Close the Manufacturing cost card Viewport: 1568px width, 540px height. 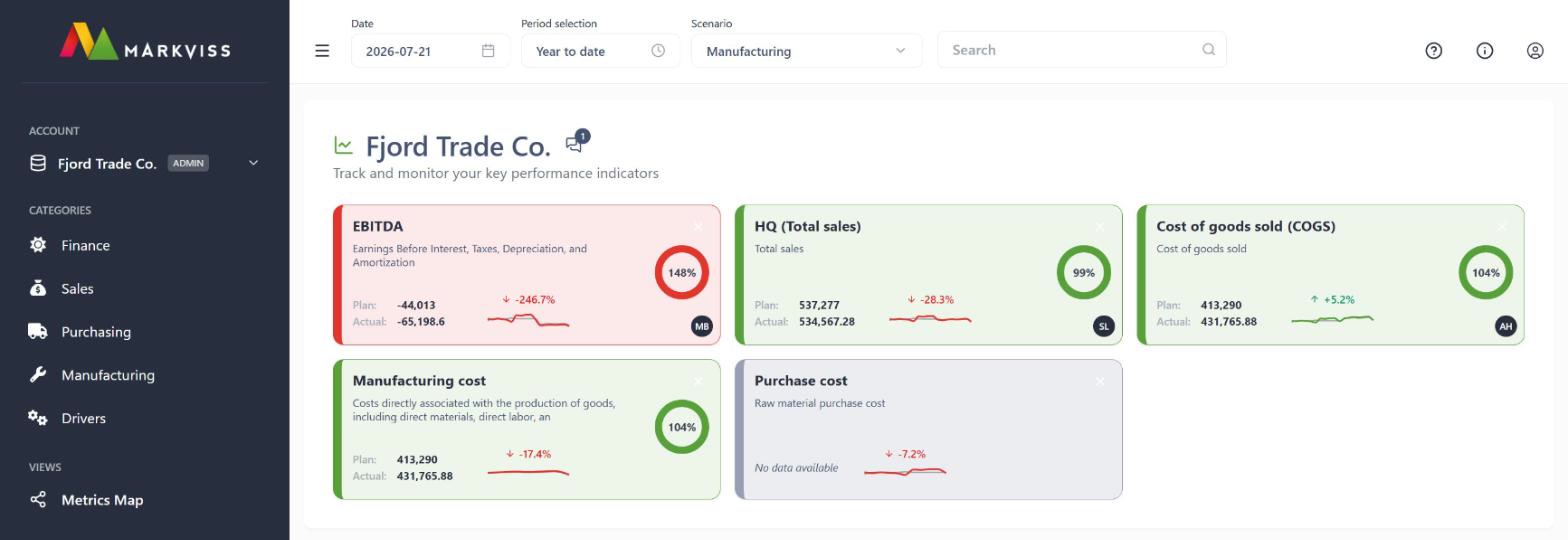(698, 381)
